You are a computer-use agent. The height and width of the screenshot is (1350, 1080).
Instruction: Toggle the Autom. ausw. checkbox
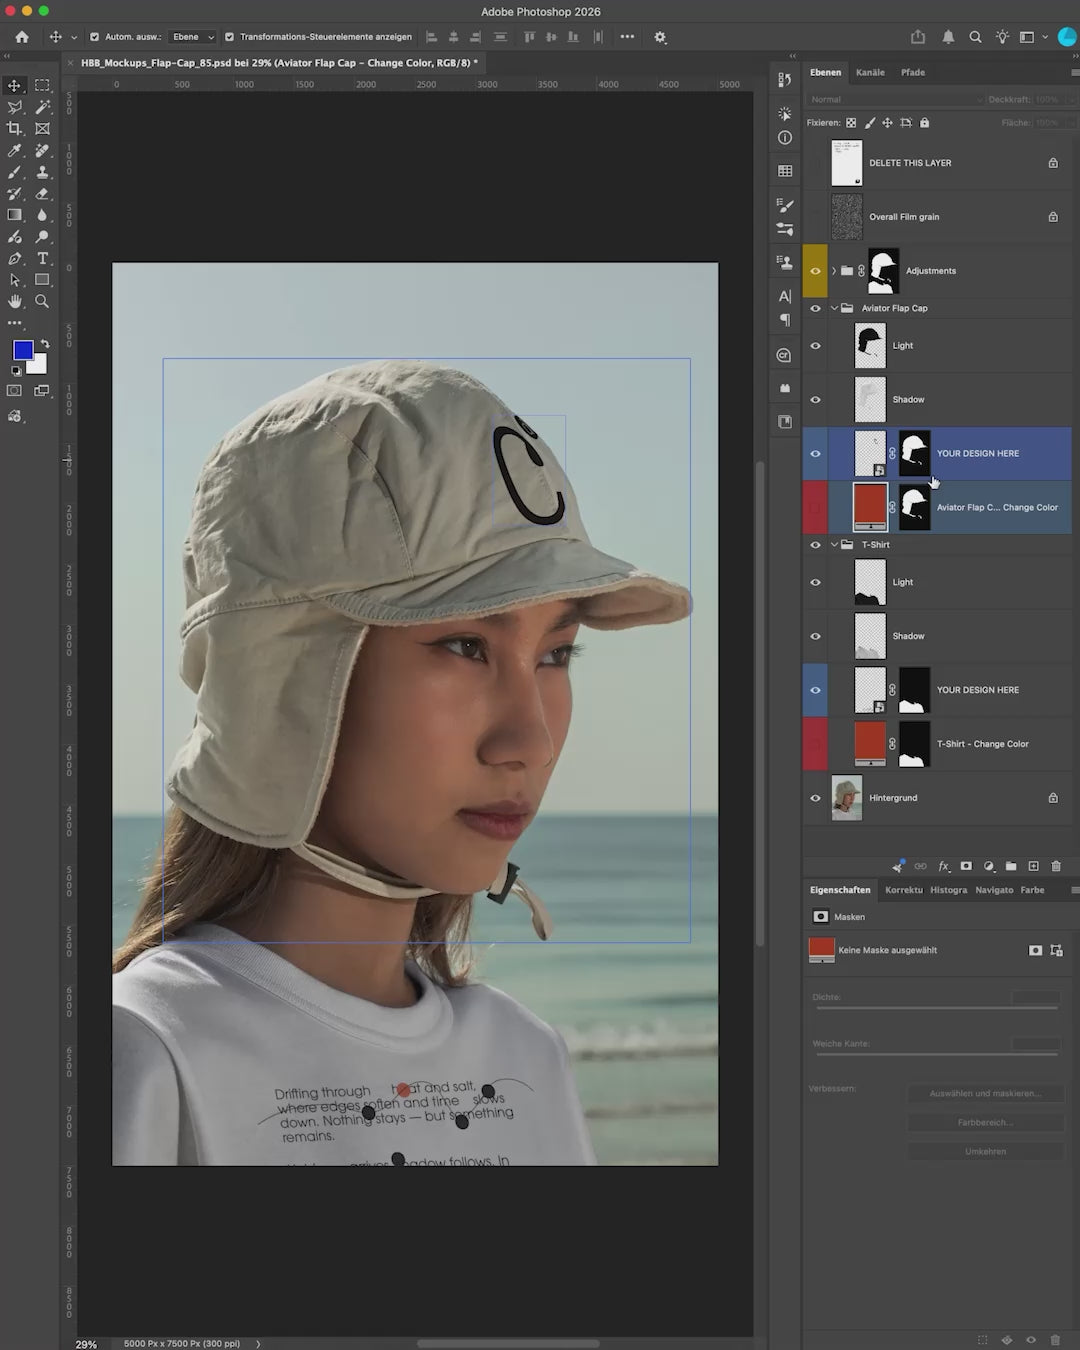pyautogui.click(x=95, y=37)
